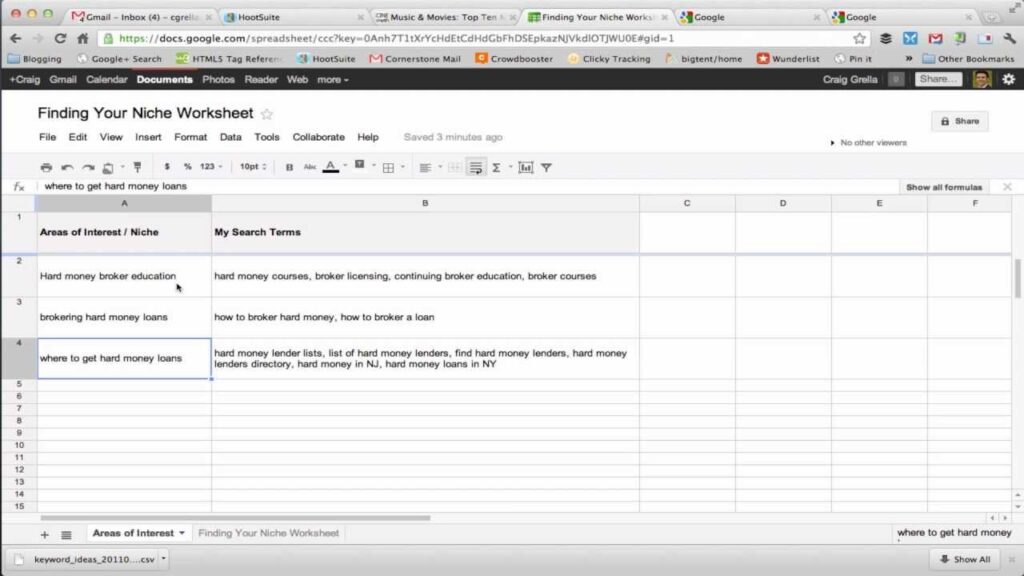
Task: Open text color dropdown arrow
Action: [345, 166]
